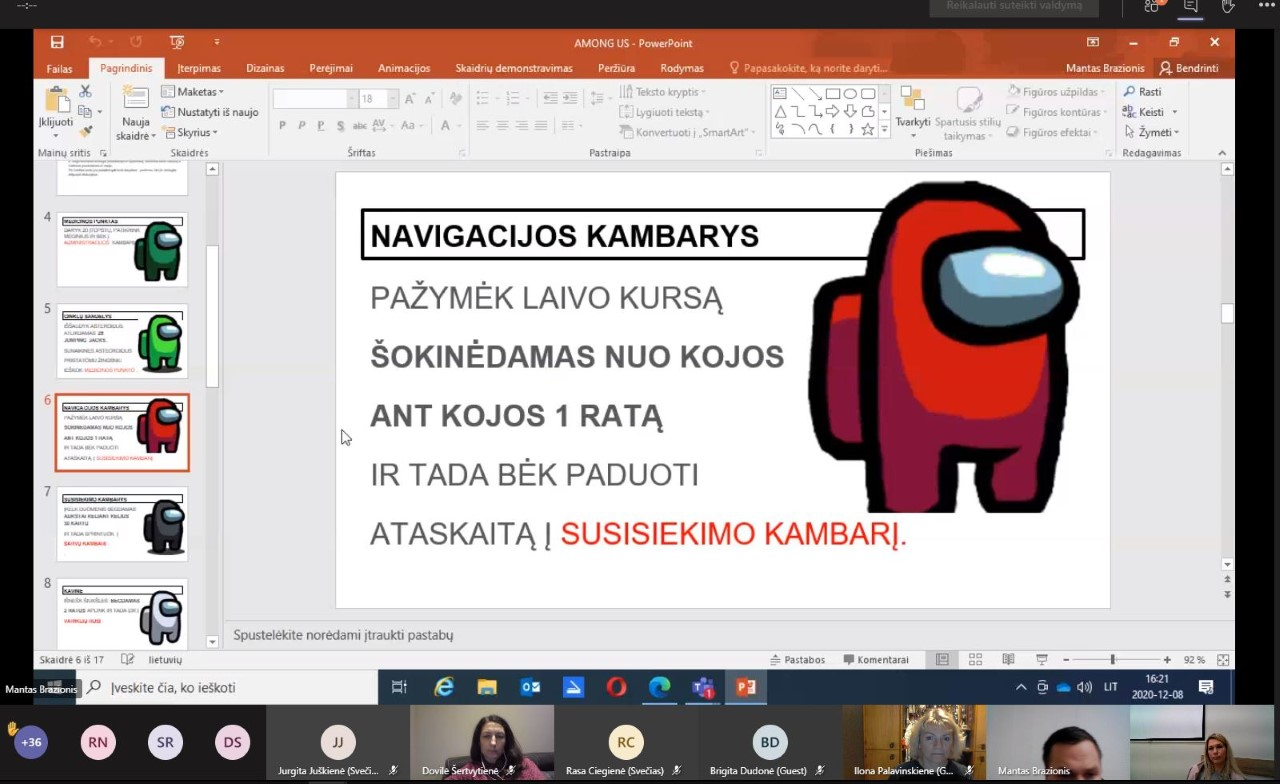The image size is (1280, 784).
Task: Click the Teams icon on taskbar
Action: coord(703,687)
